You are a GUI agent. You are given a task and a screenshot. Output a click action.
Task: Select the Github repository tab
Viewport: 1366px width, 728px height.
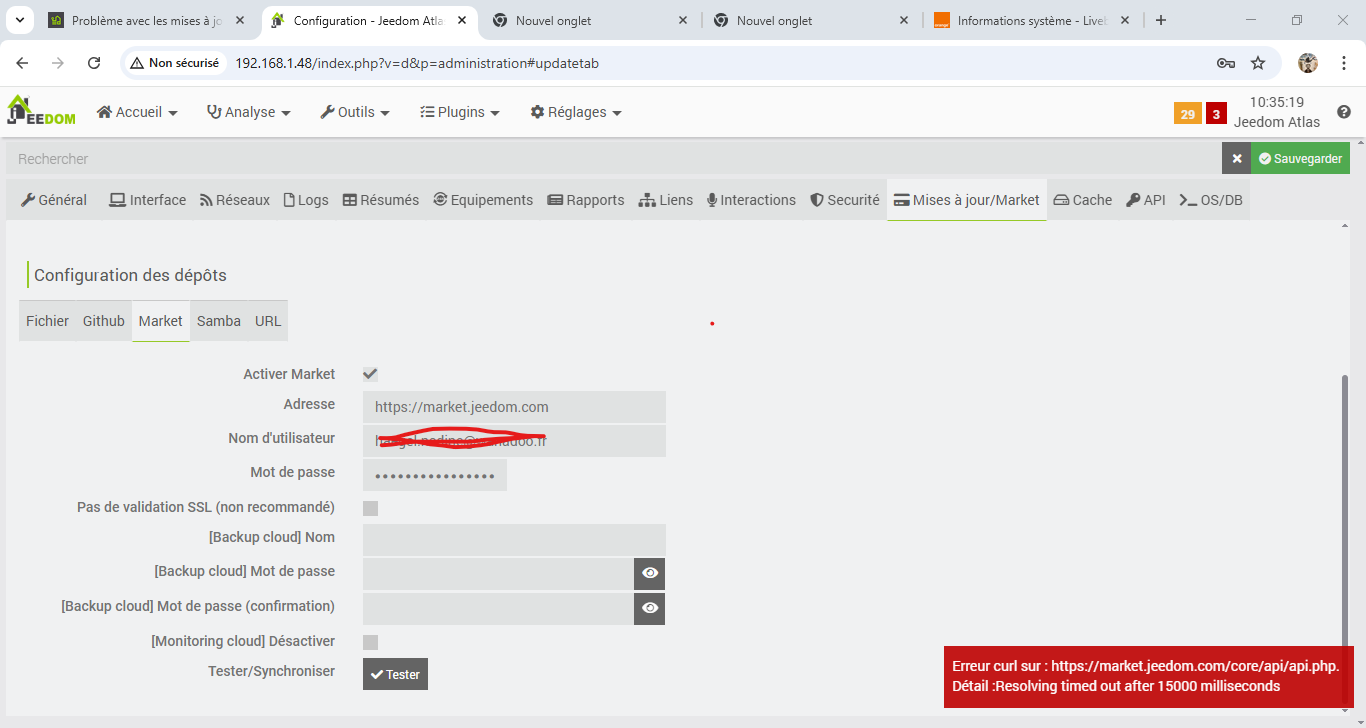104,321
